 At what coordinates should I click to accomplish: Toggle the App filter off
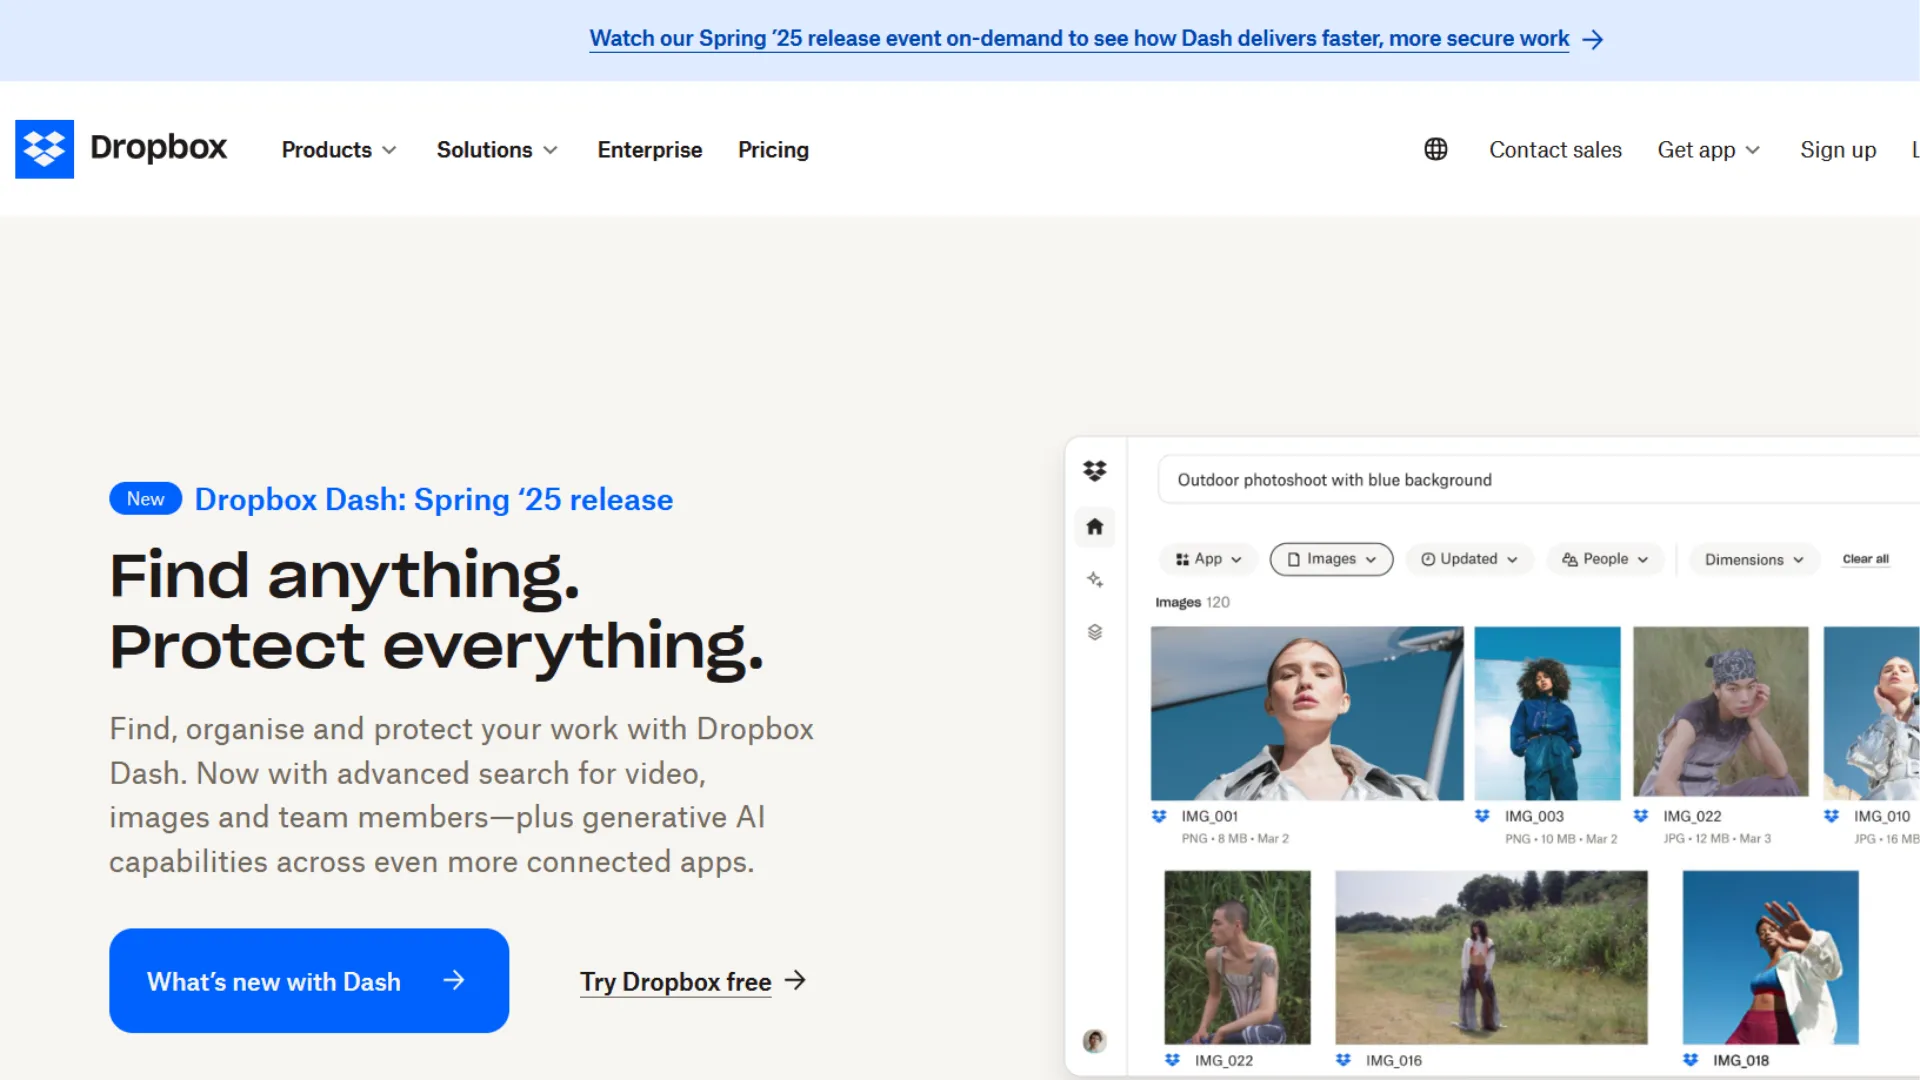click(x=1207, y=559)
